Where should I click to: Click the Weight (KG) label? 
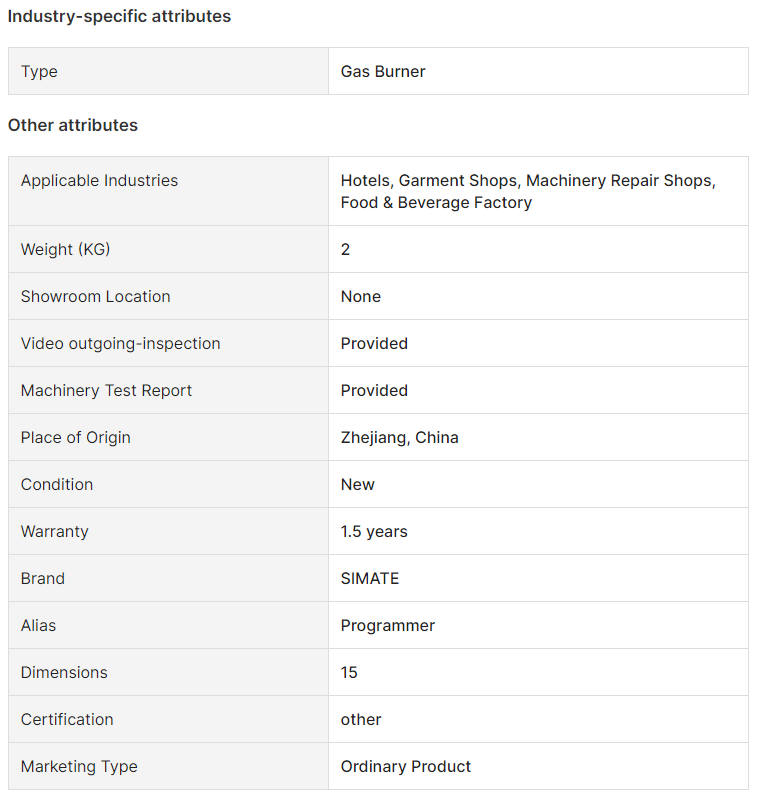tap(65, 250)
